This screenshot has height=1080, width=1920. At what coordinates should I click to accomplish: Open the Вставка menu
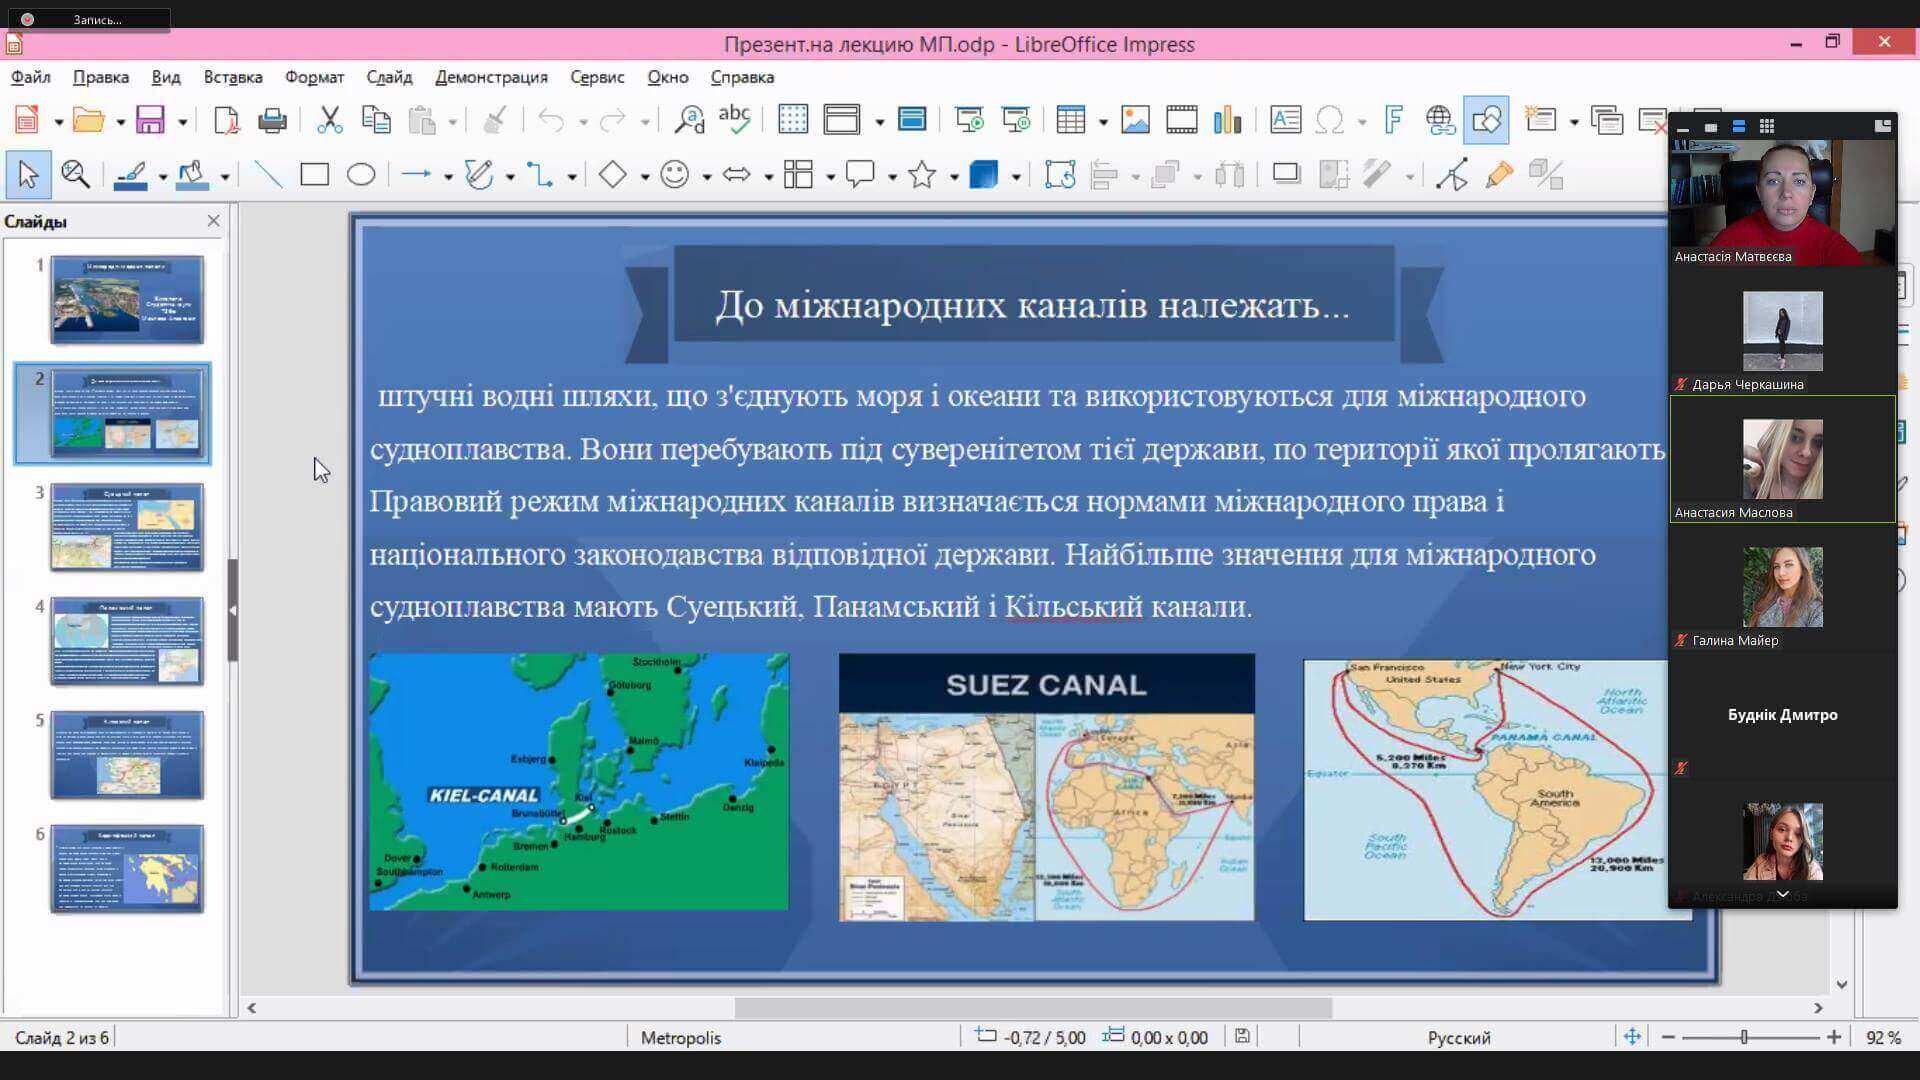click(232, 77)
